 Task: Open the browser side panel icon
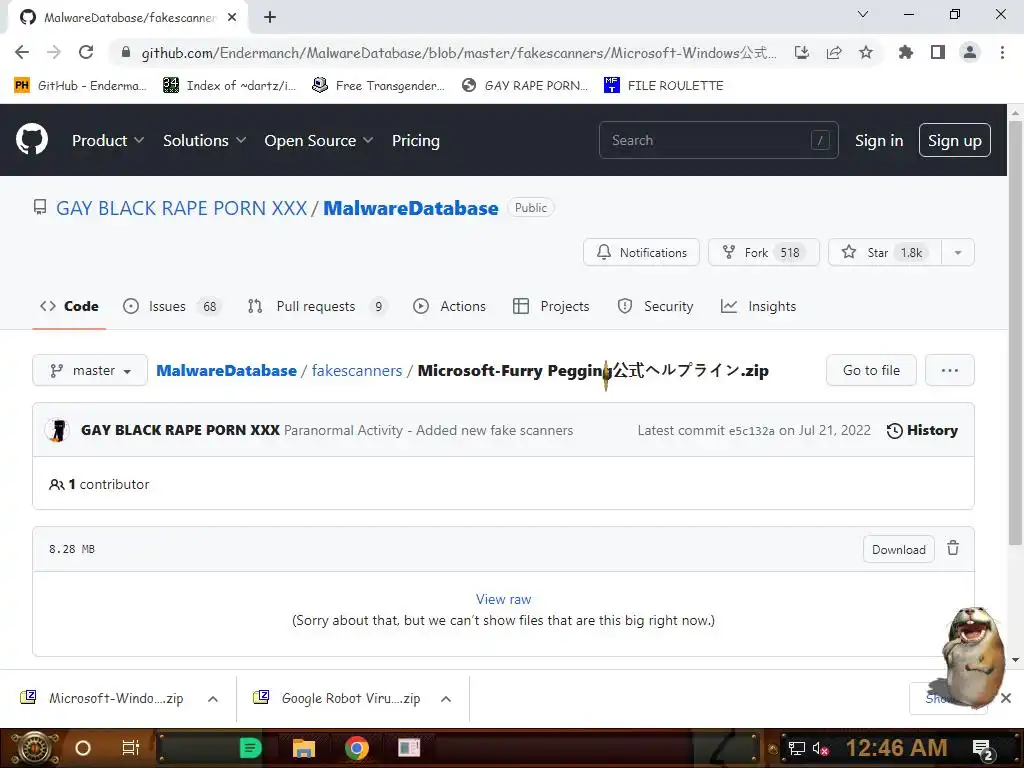pos(938,52)
